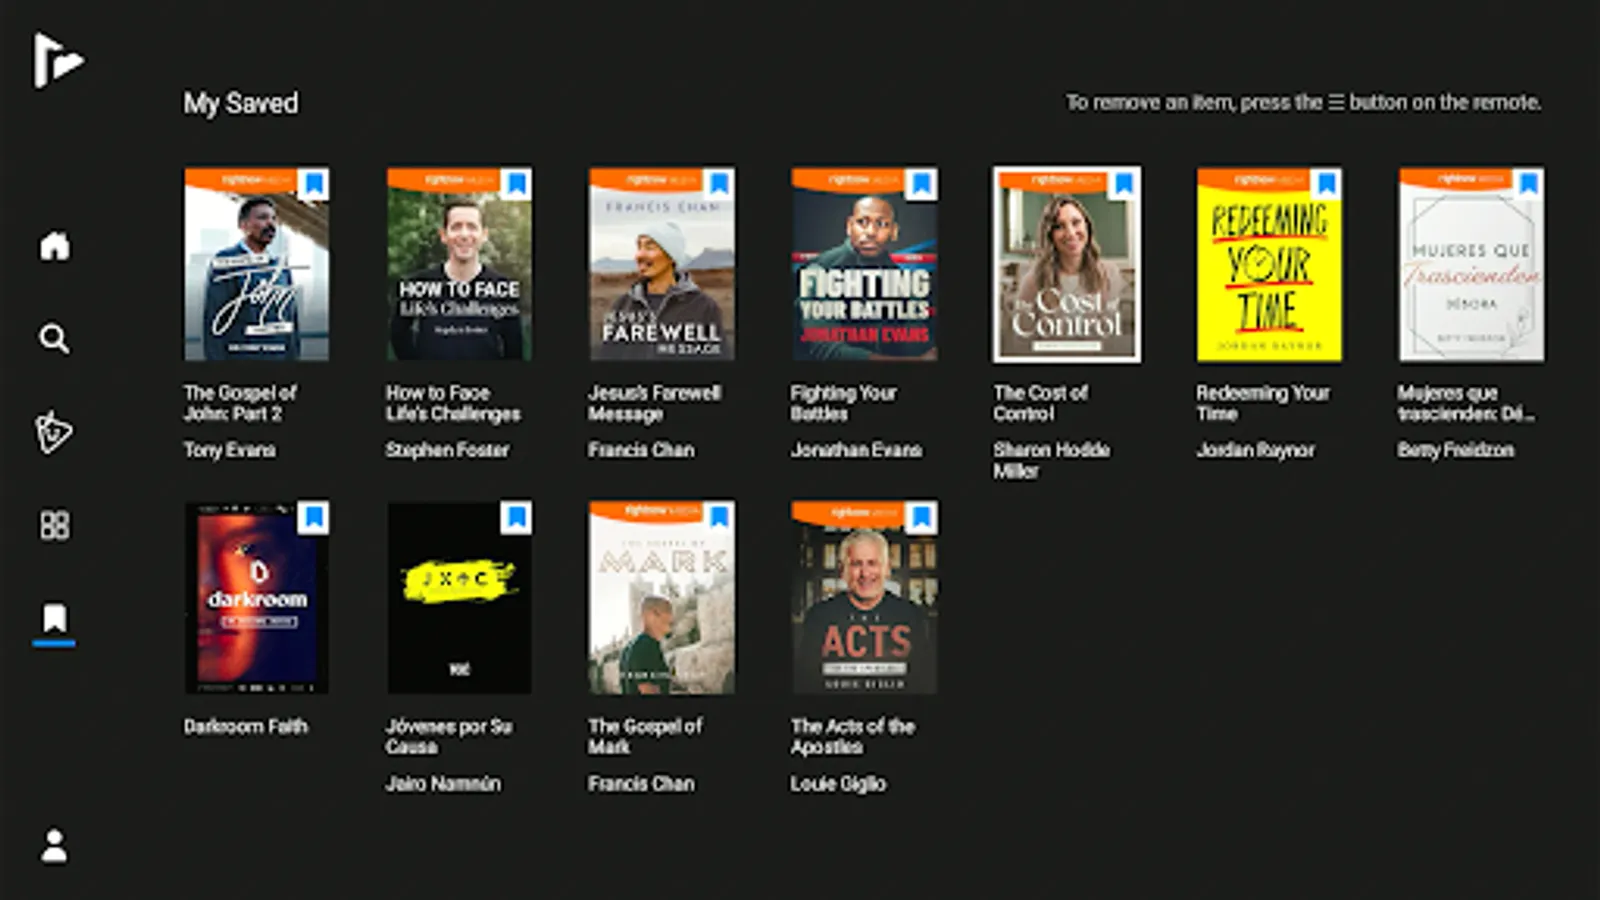Click the title "The Gospel of Mark"
Image resolution: width=1600 pixels, height=900 pixels.
tap(645, 736)
